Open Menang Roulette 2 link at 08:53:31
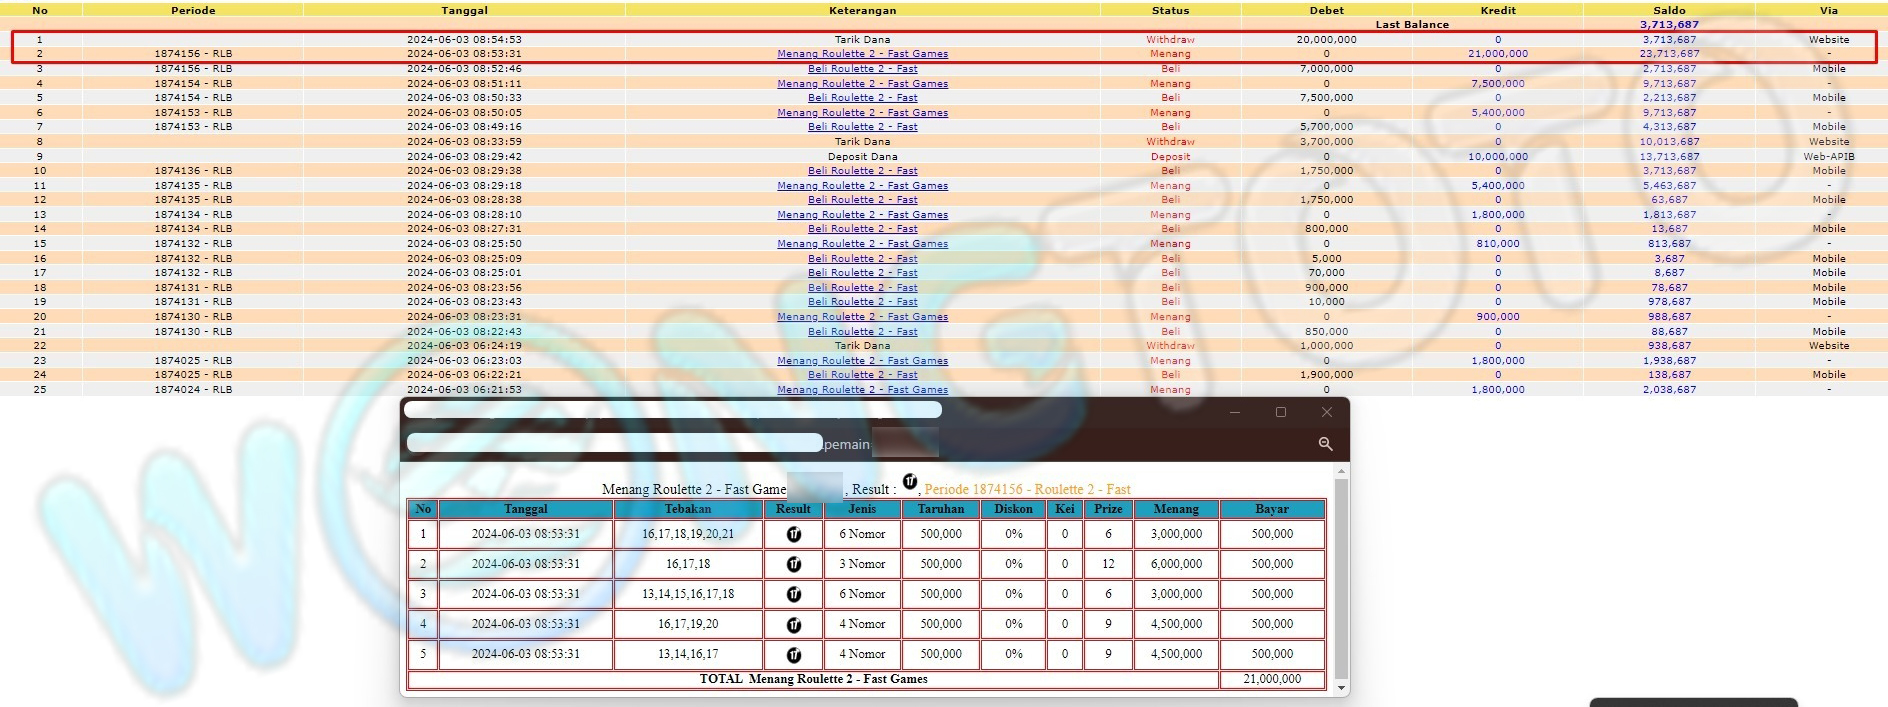Viewport: 1888px width, 707px height. (x=862, y=54)
